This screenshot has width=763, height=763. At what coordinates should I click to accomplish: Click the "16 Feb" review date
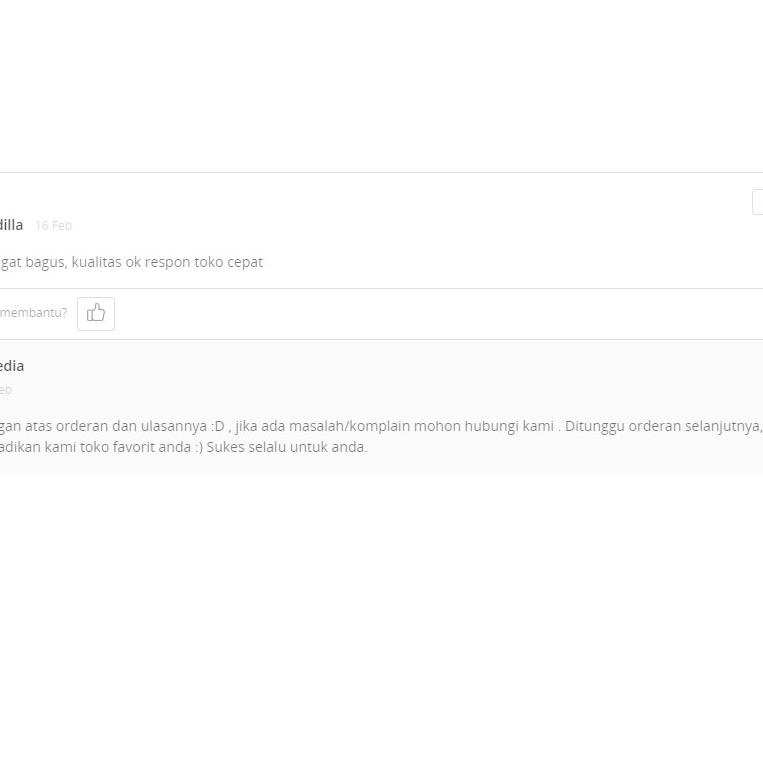pyautogui.click(x=54, y=226)
